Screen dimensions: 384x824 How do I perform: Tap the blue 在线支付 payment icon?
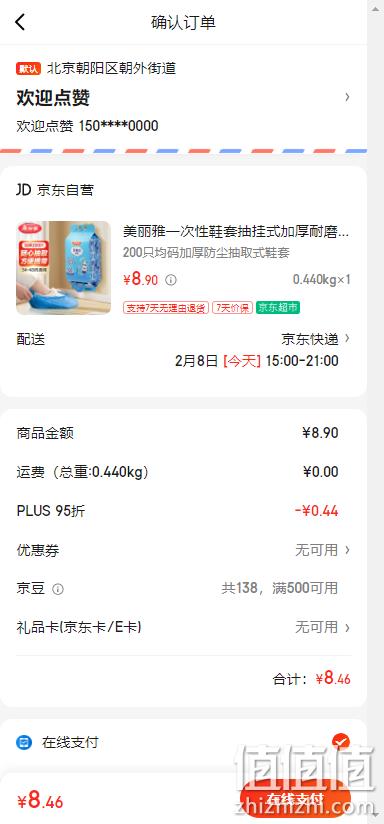pyautogui.click(x=24, y=743)
